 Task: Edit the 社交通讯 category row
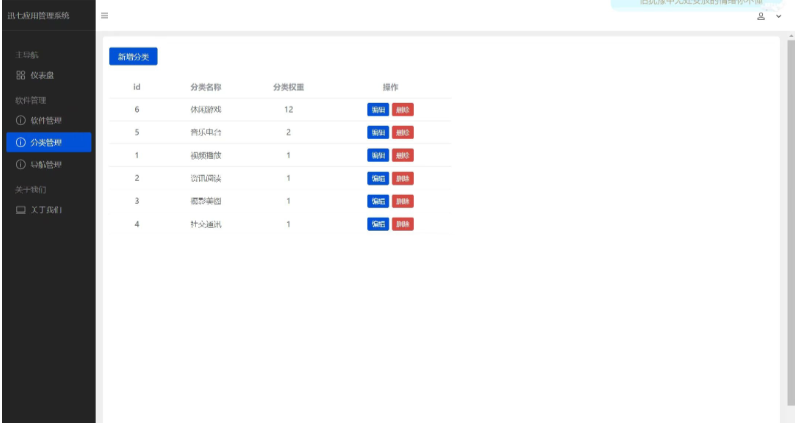coord(378,224)
